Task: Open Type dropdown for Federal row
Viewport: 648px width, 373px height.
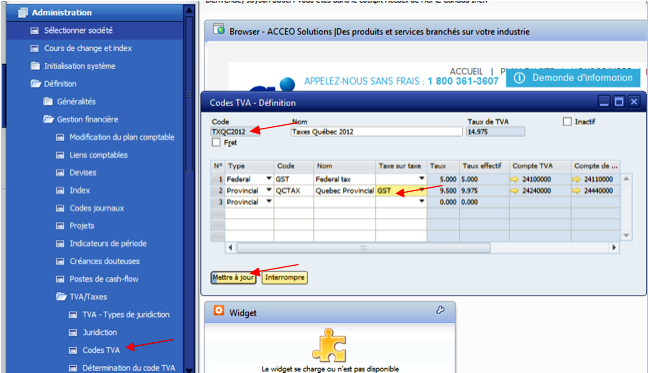Action: 269,179
